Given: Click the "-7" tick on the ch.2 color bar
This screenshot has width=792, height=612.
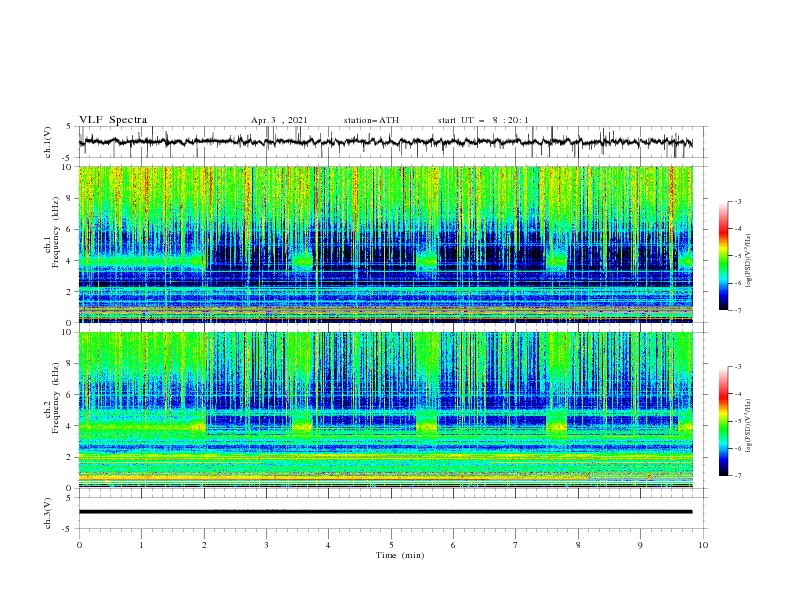Looking at the screenshot, I should click(737, 476).
